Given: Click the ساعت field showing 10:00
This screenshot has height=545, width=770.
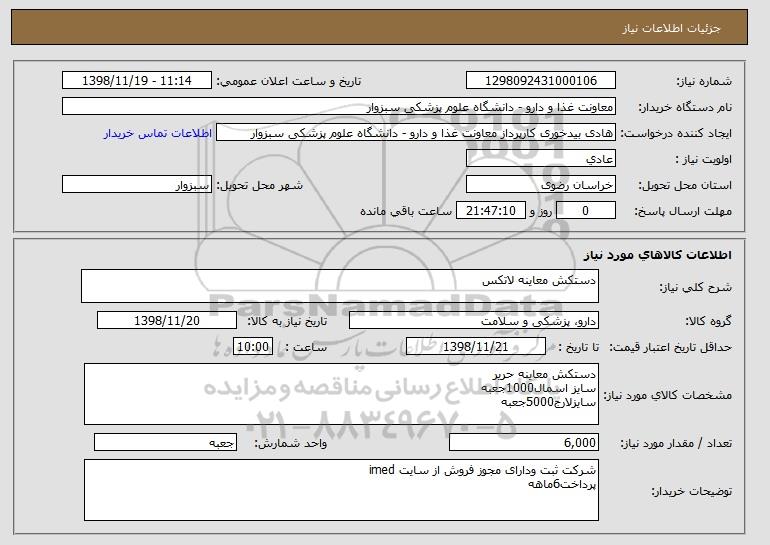Looking at the screenshot, I should click(x=252, y=347).
